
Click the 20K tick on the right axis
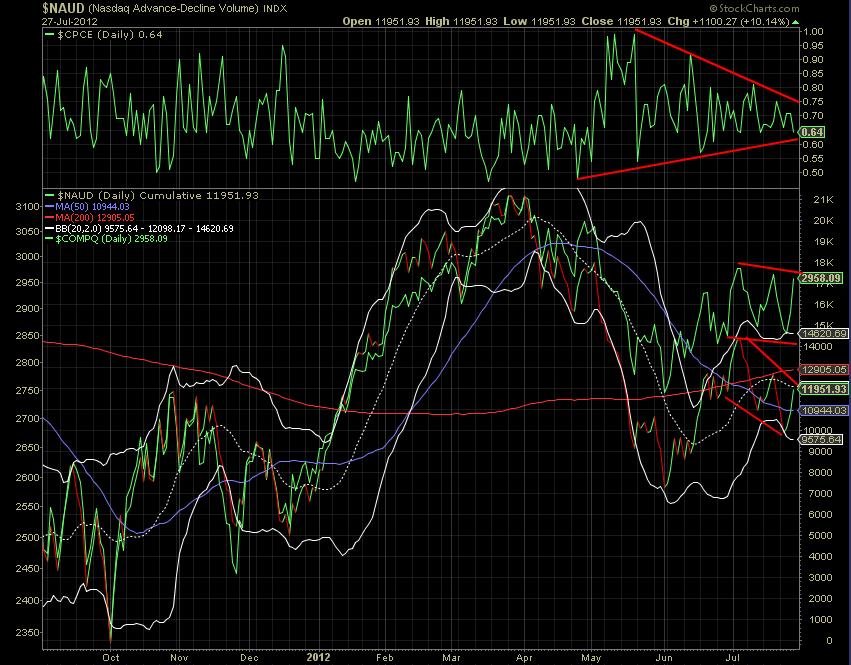coord(823,220)
